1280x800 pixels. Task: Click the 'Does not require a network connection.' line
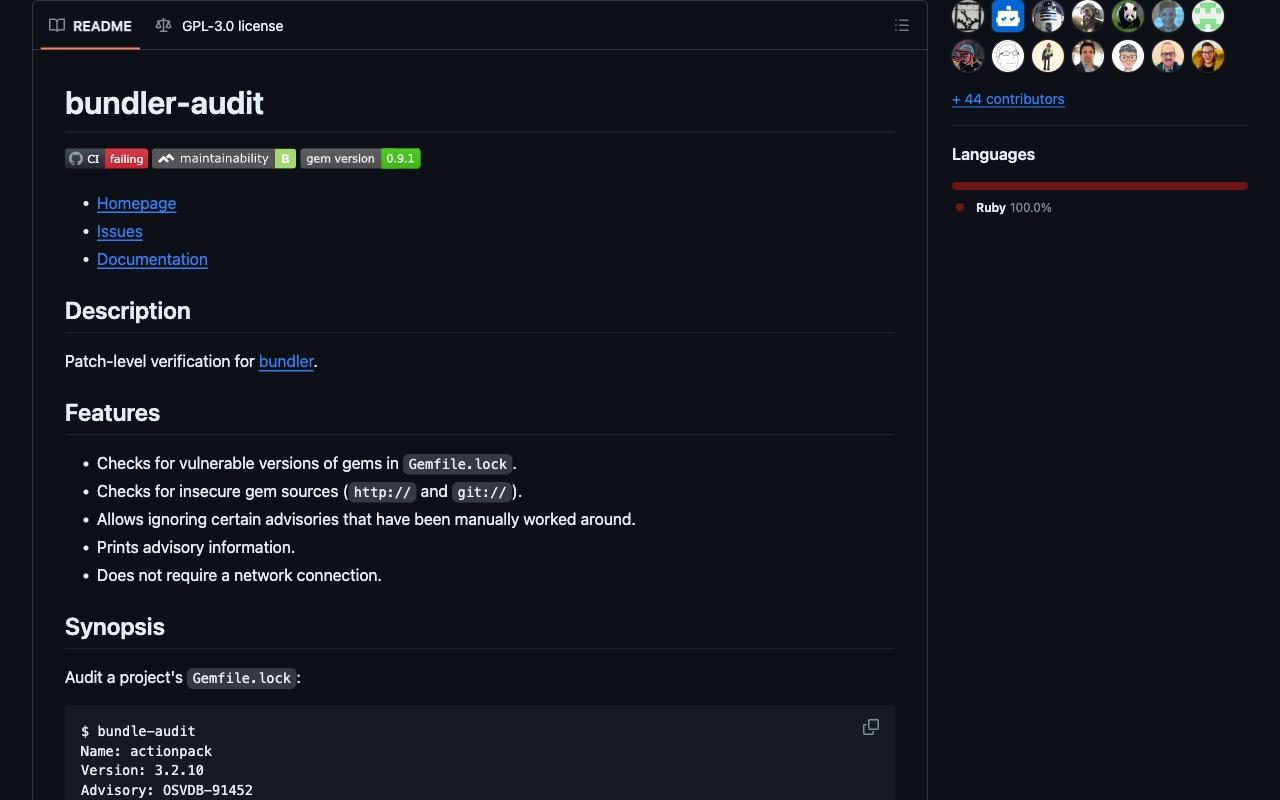pyautogui.click(x=239, y=575)
